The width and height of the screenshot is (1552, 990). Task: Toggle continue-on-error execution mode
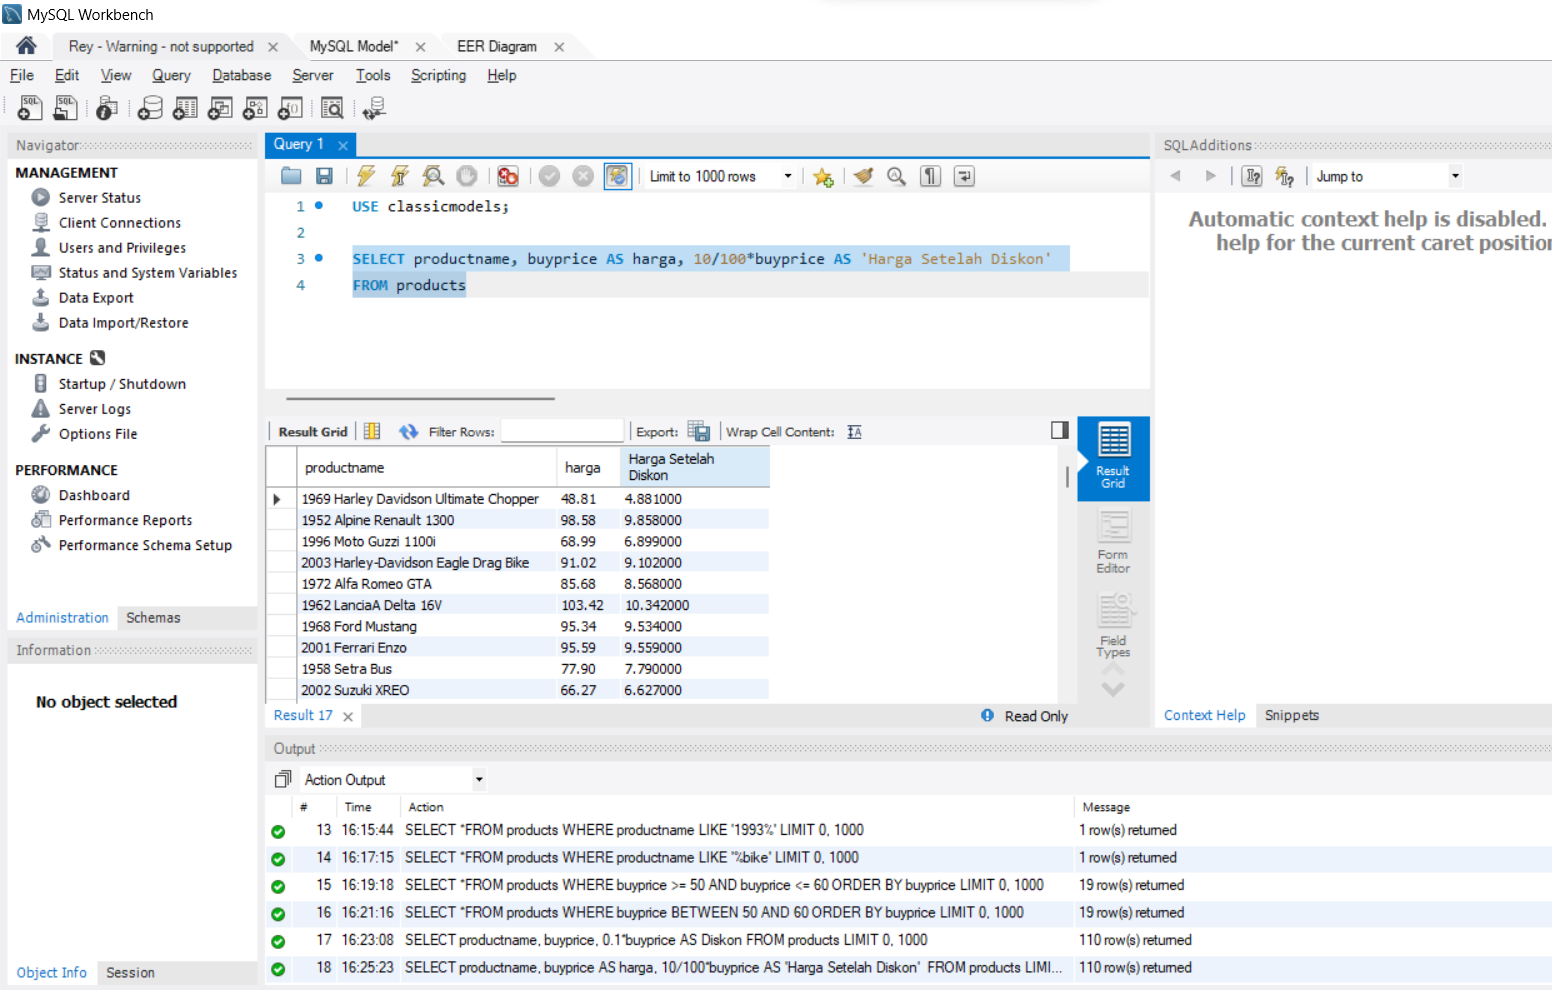tap(508, 176)
